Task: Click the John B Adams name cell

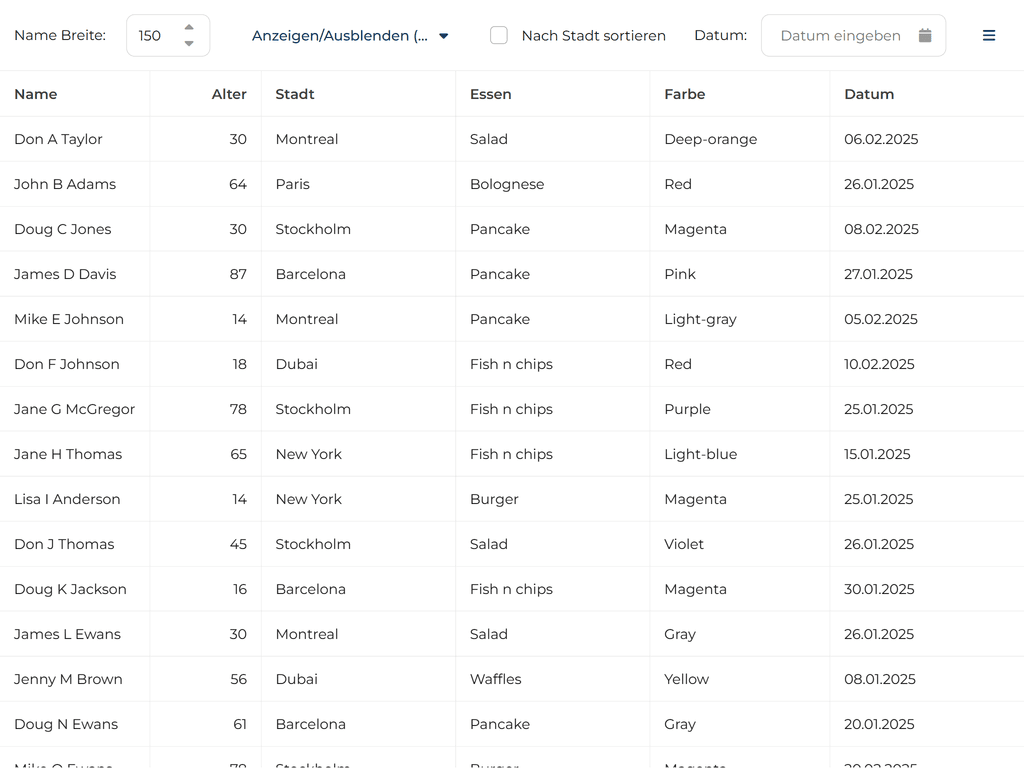Action: pos(65,184)
